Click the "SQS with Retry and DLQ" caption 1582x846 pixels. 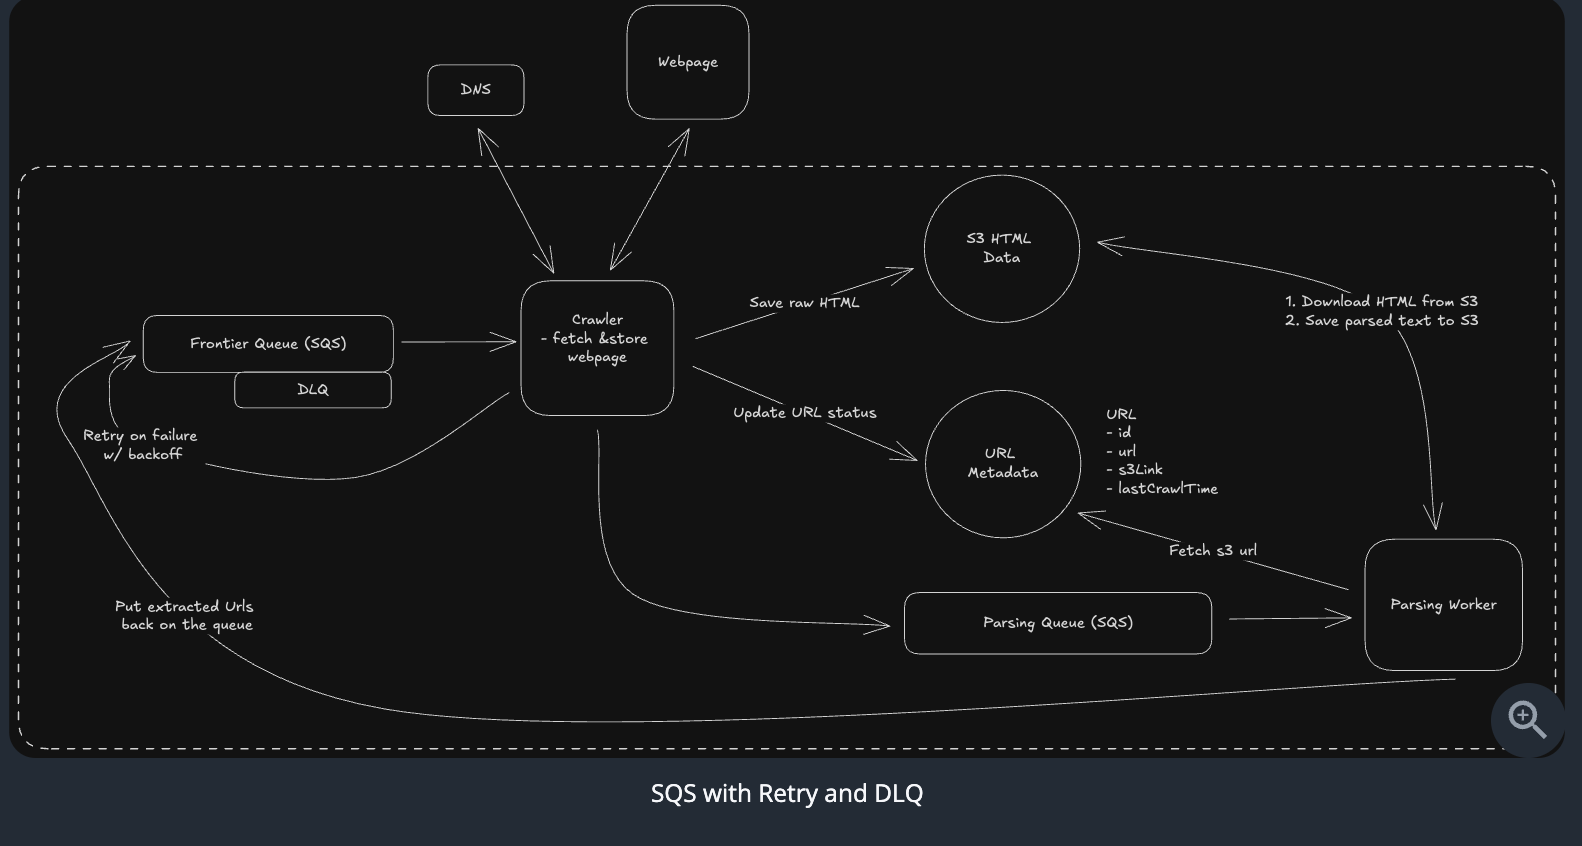(x=787, y=794)
